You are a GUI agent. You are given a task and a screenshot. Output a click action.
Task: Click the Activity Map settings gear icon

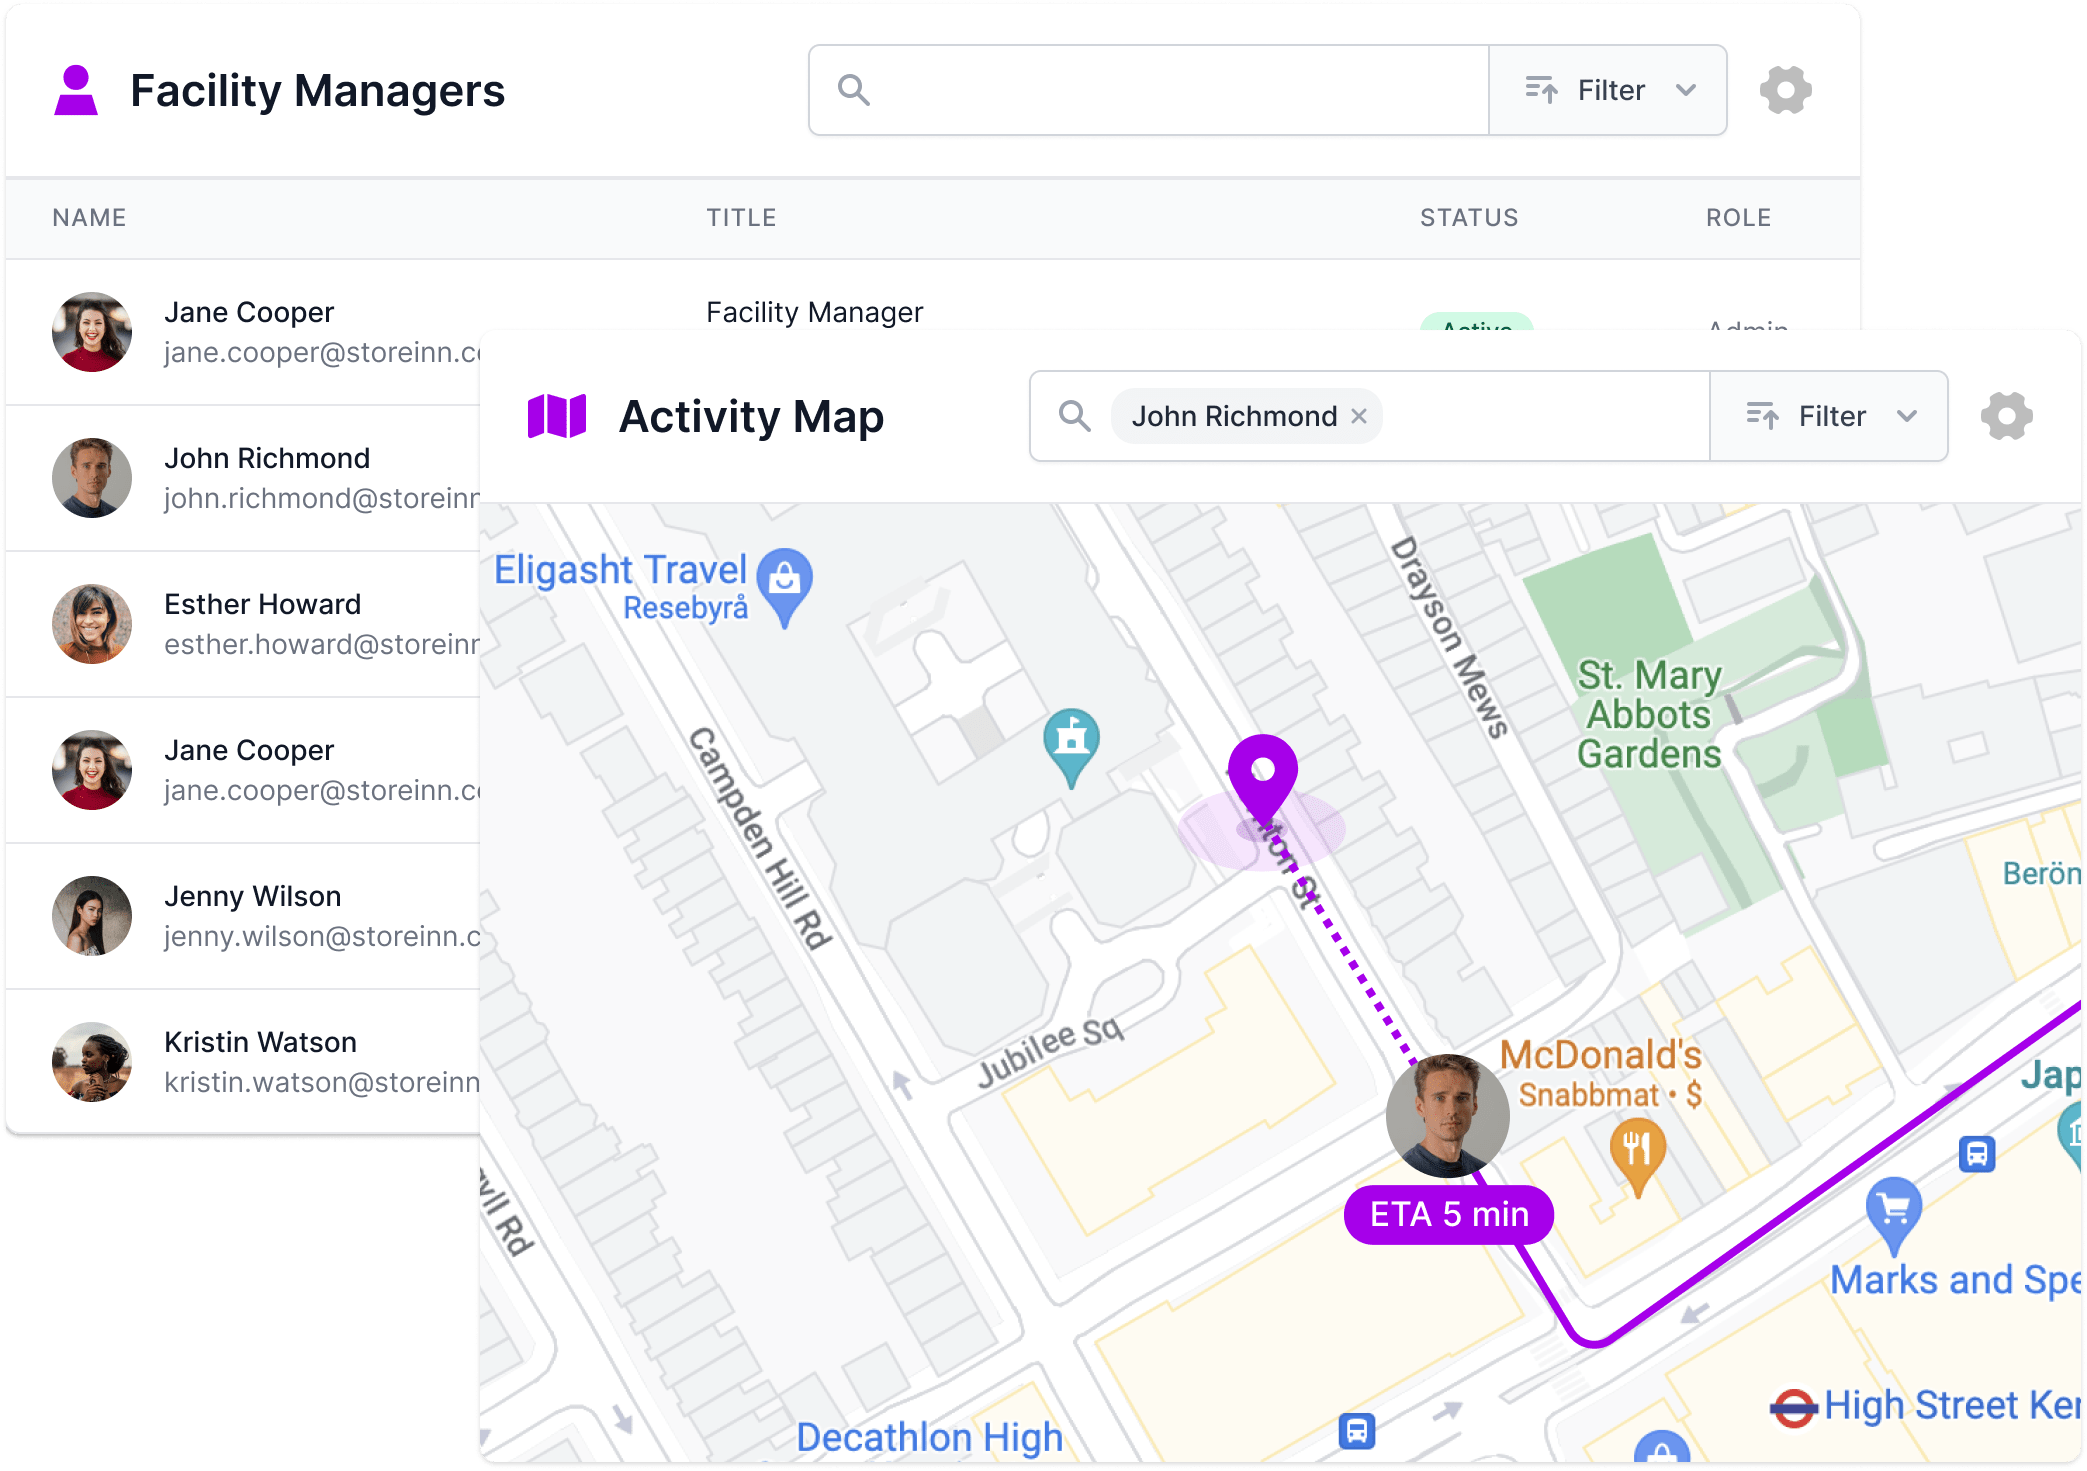(x=2006, y=416)
